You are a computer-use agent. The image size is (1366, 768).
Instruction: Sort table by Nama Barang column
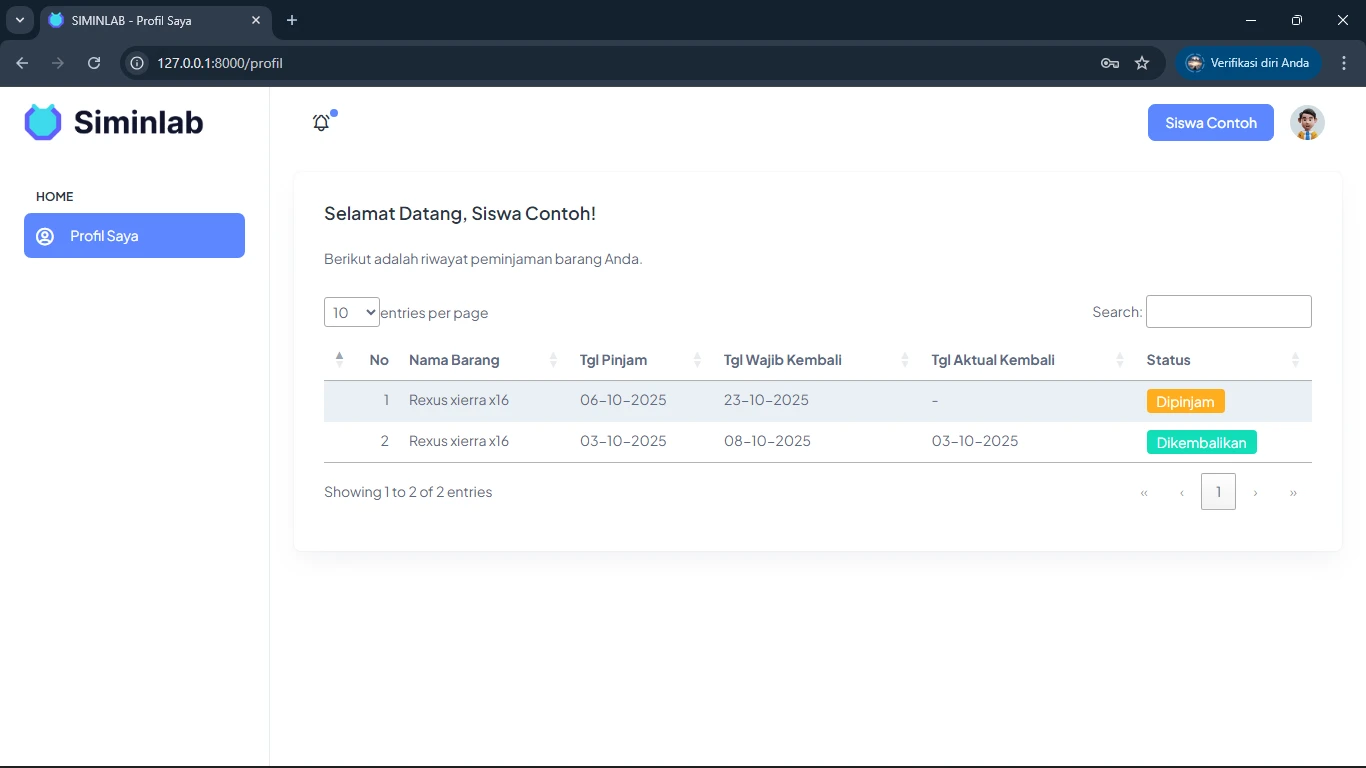tap(454, 360)
